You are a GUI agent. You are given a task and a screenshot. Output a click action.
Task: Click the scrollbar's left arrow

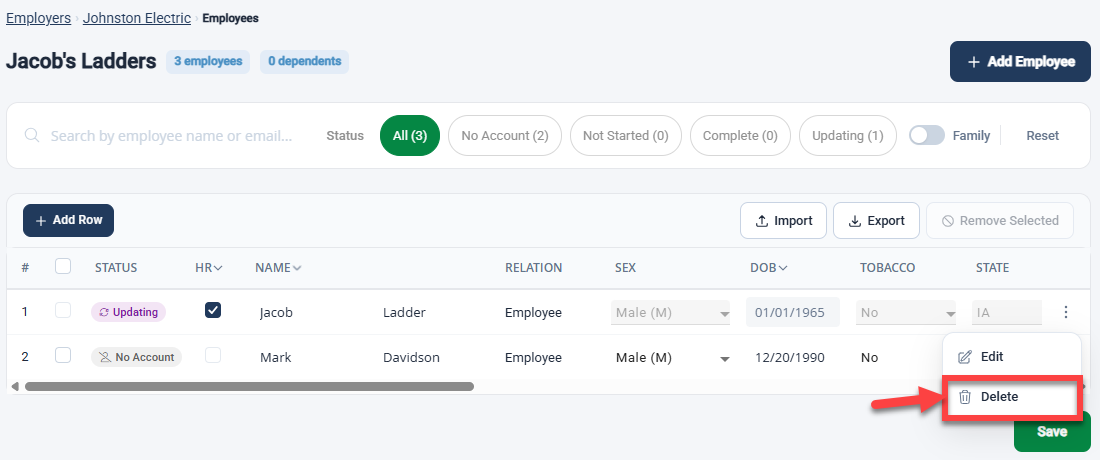tap(15, 386)
